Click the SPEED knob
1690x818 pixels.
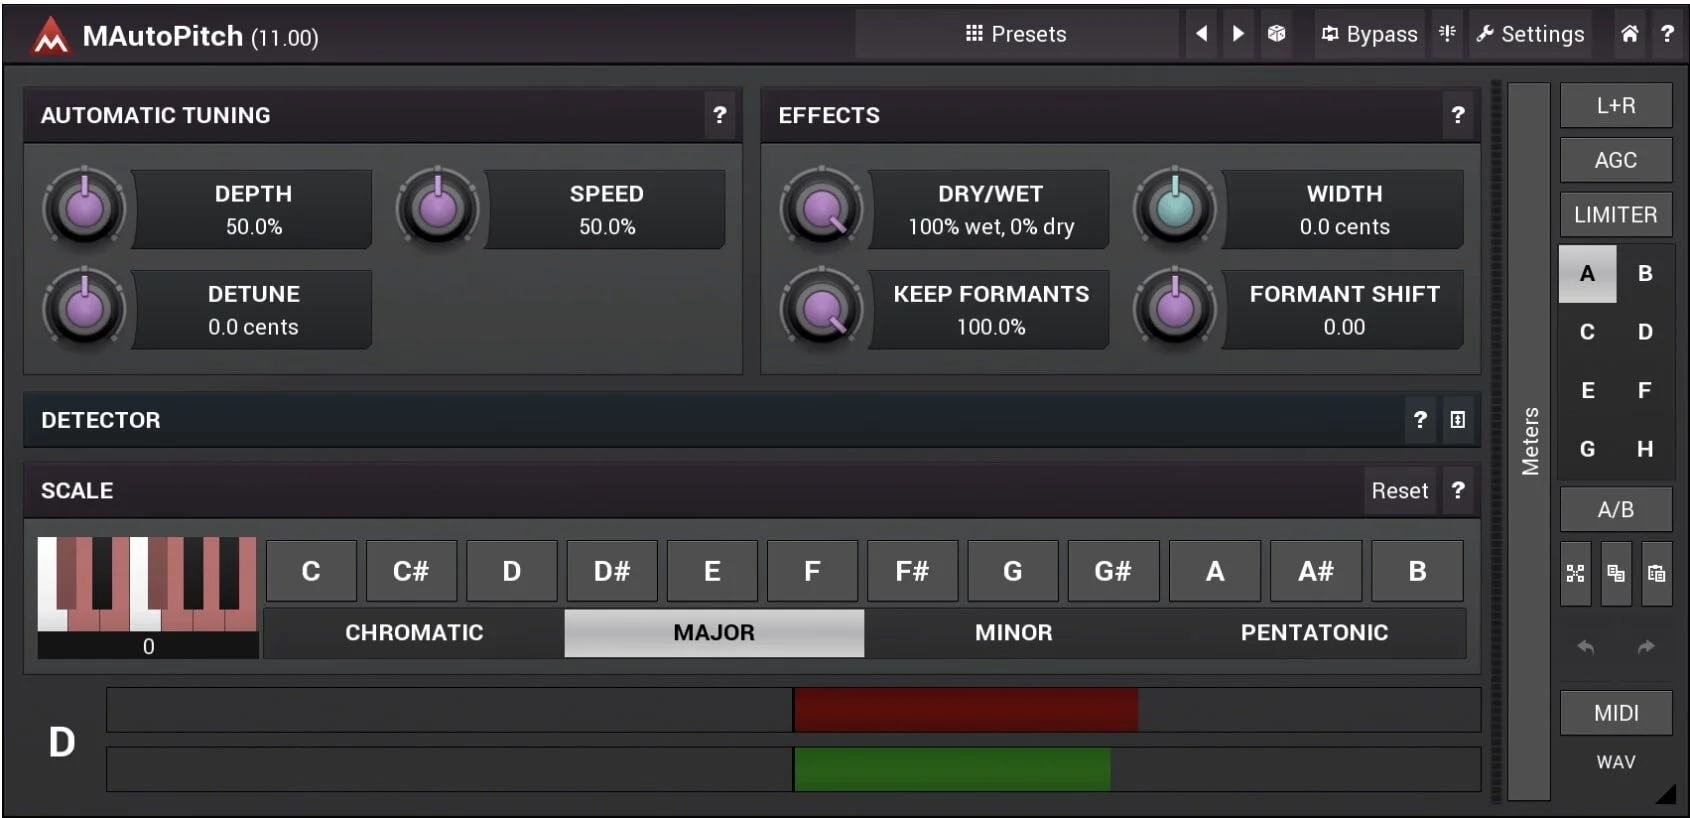[437, 208]
